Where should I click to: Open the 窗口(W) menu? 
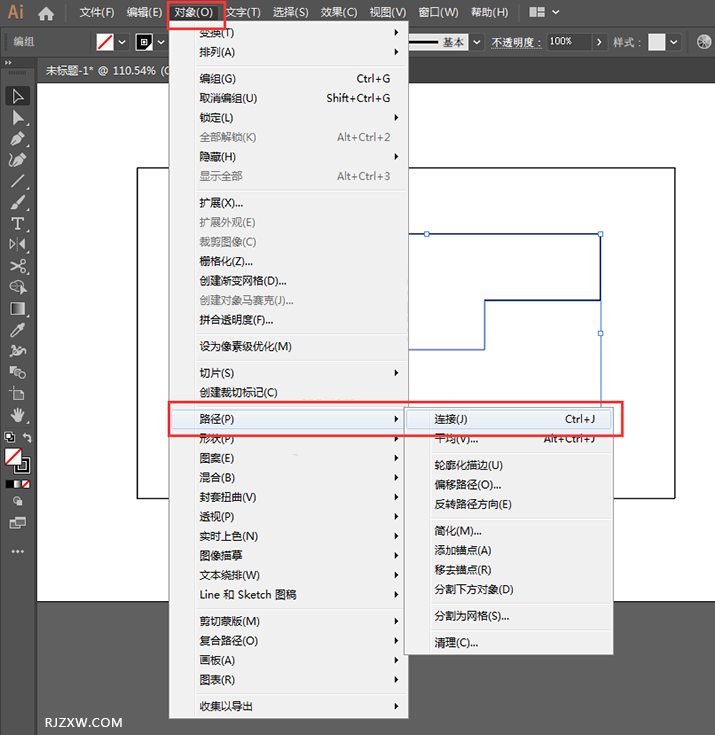[x=438, y=12]
